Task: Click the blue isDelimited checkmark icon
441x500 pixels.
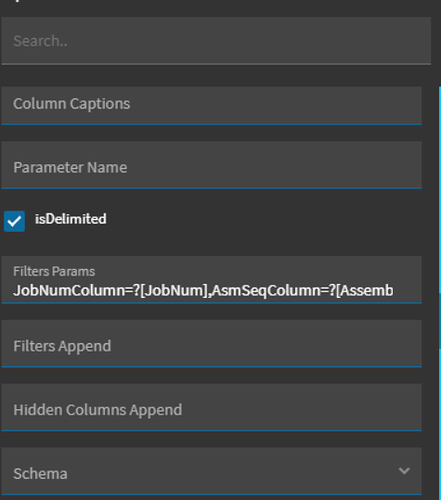Action: click(14, 221)
